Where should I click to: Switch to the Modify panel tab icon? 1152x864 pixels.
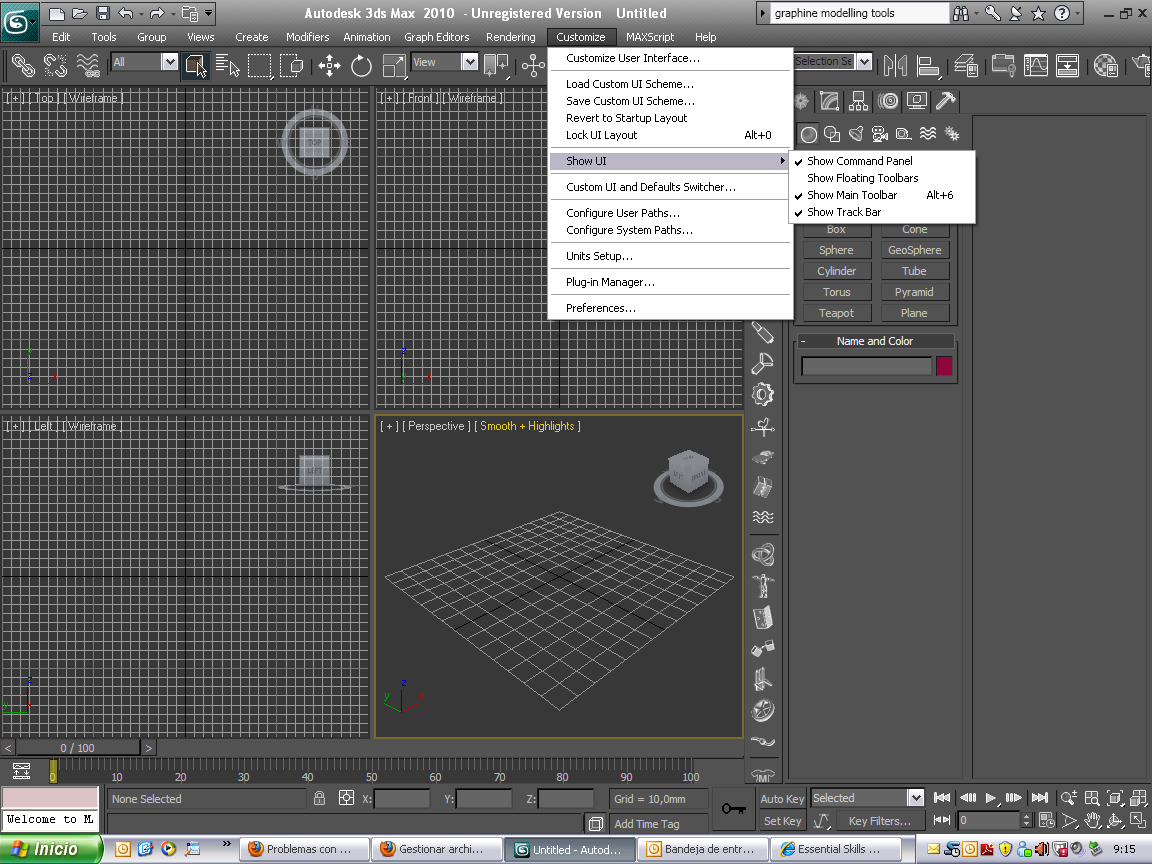click(x=829, y=101)
